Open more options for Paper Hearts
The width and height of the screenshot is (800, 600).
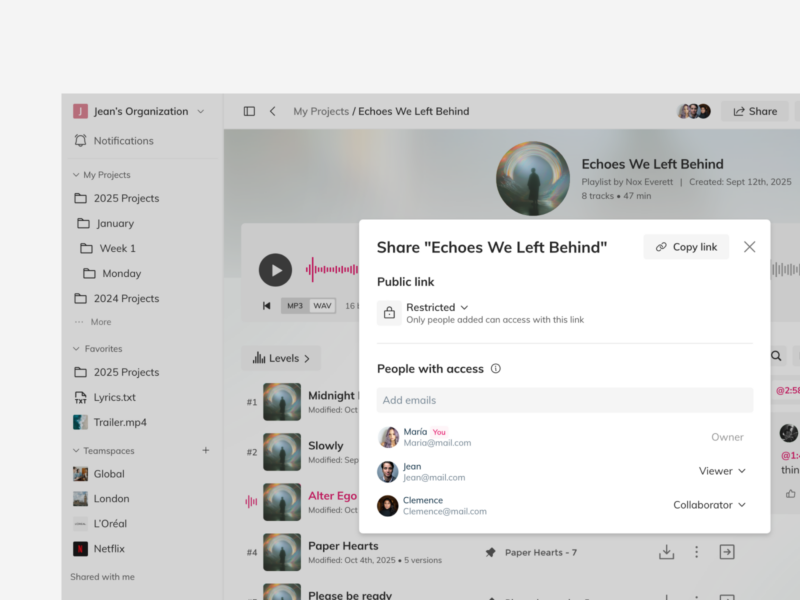click(x=697, y=552)
